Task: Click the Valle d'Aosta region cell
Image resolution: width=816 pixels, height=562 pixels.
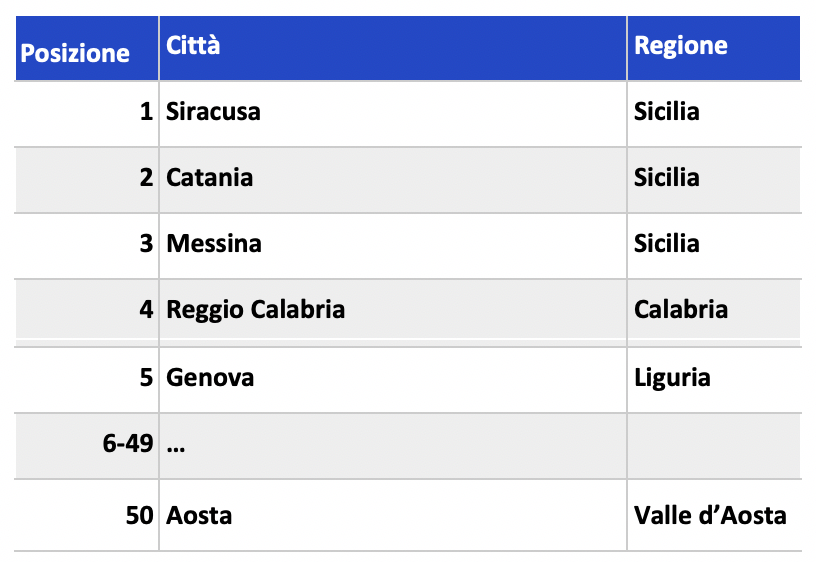Action: [x=710, y=516]
